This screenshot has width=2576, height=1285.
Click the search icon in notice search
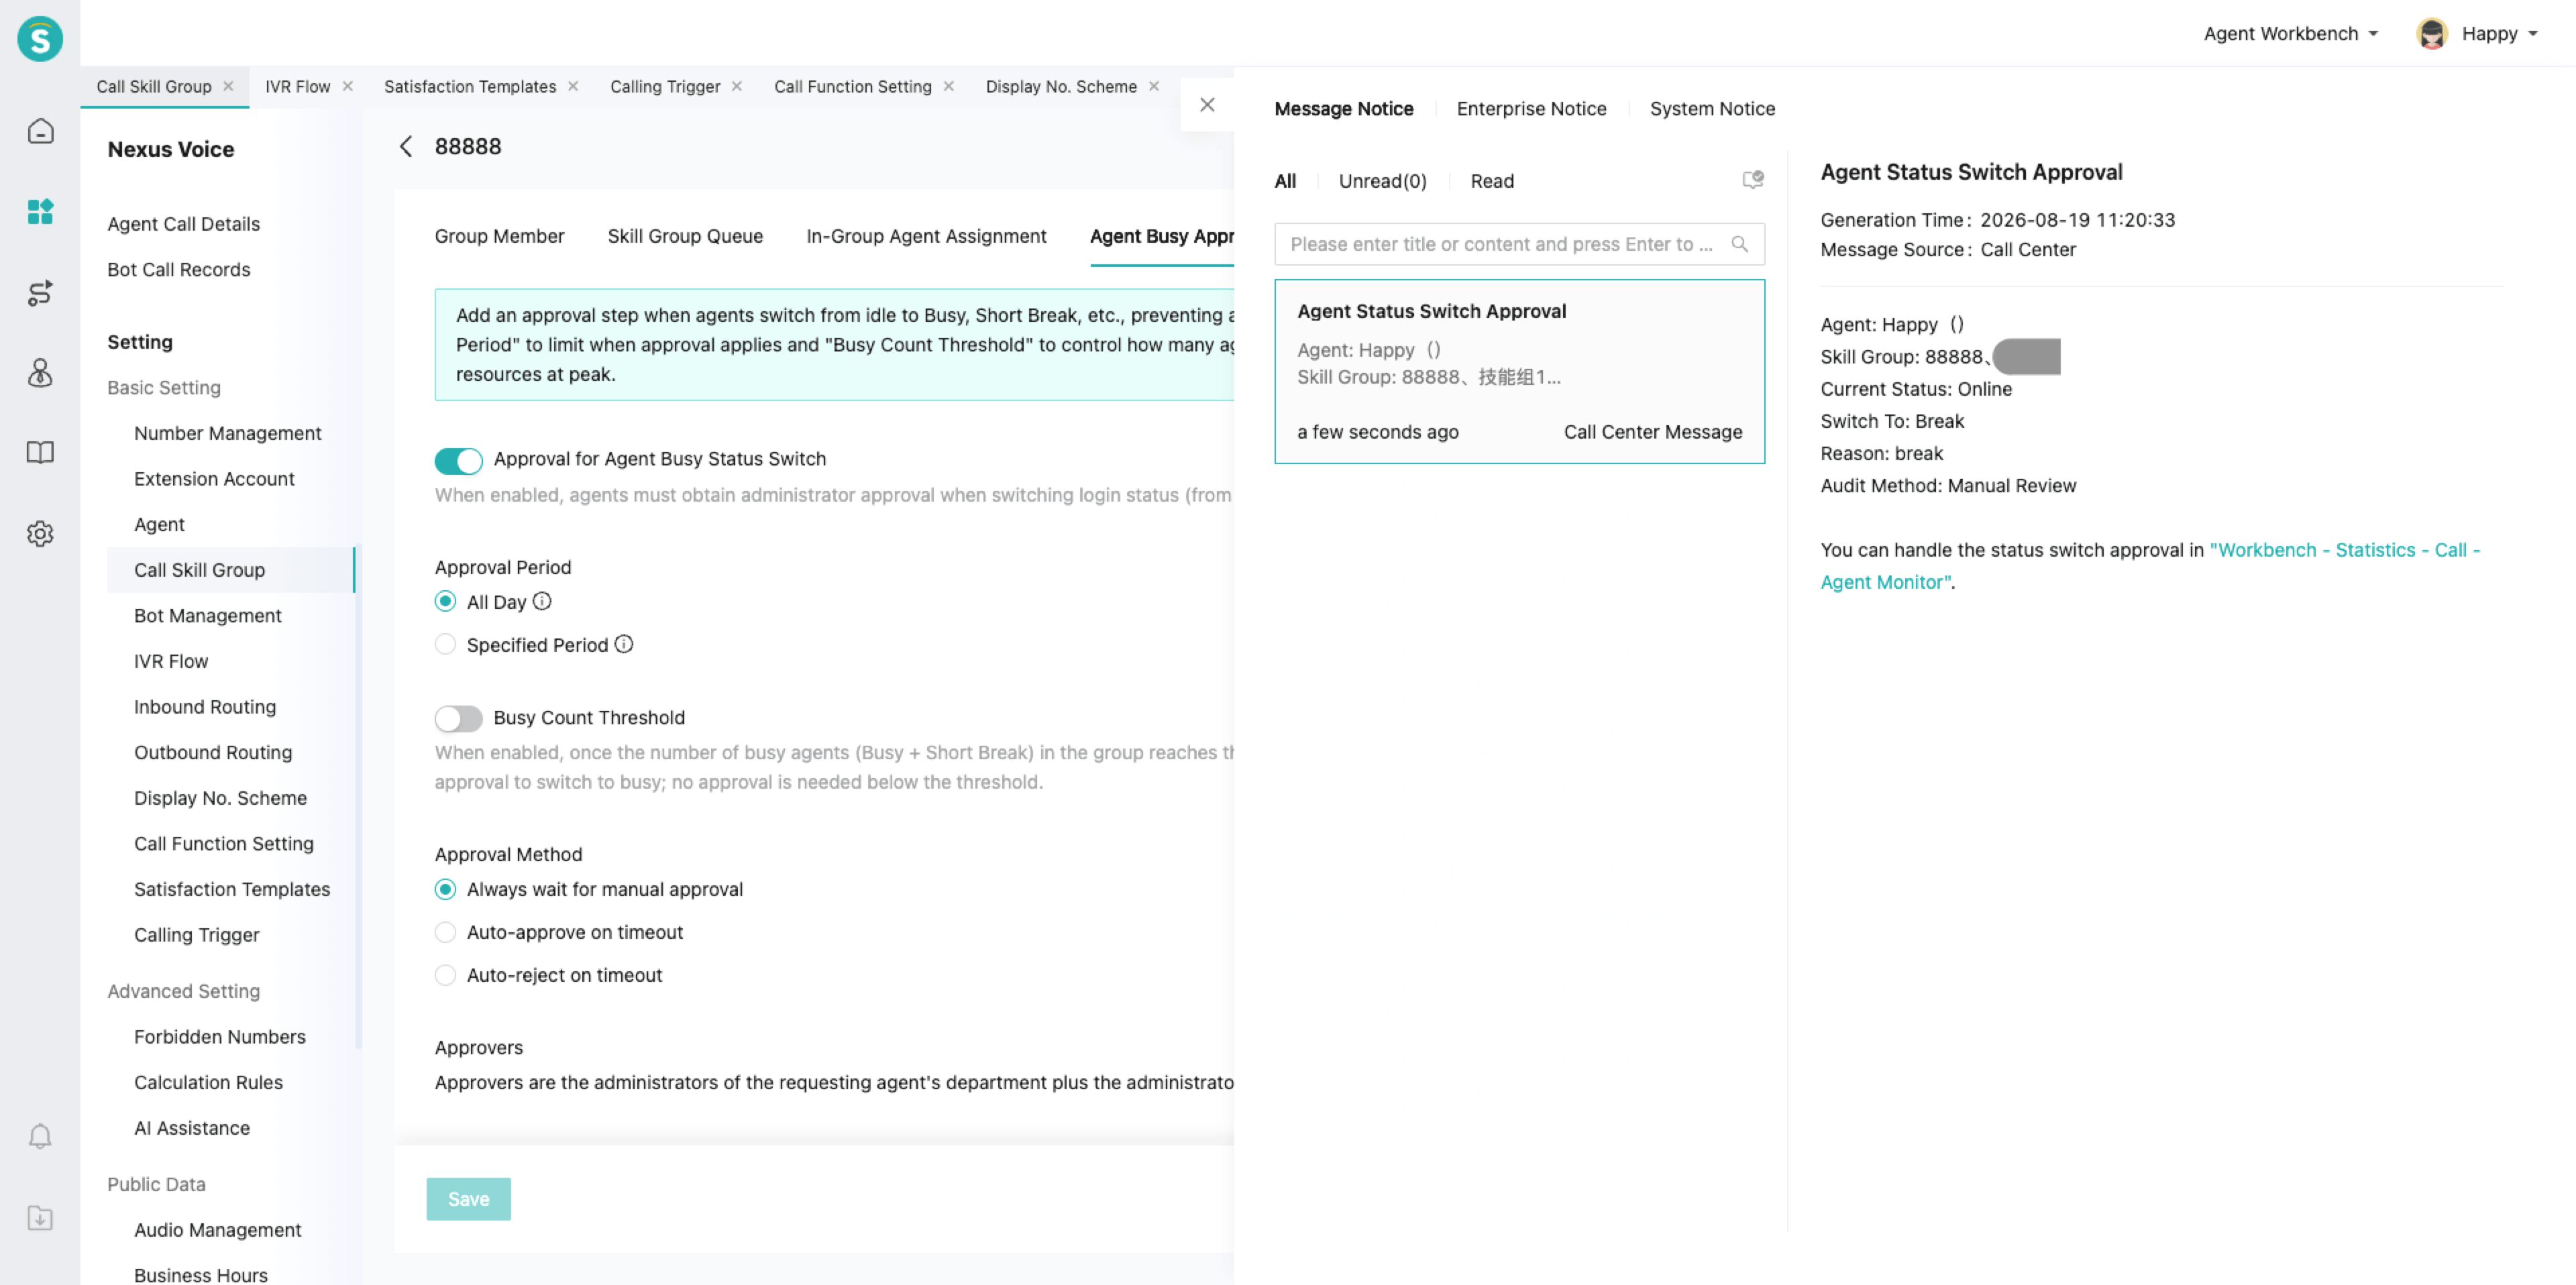pyautogui.click(x=1739, y=244)
